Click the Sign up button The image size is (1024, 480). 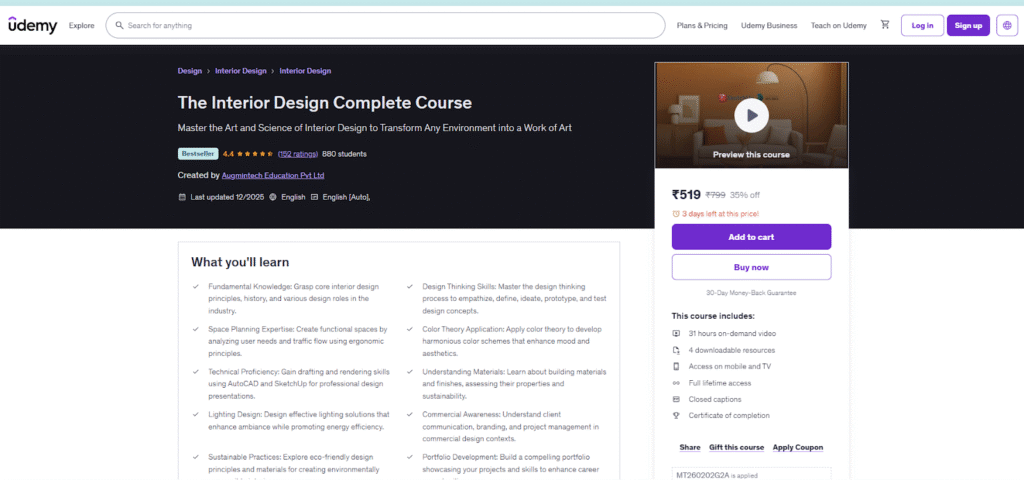tap(967, 25)
